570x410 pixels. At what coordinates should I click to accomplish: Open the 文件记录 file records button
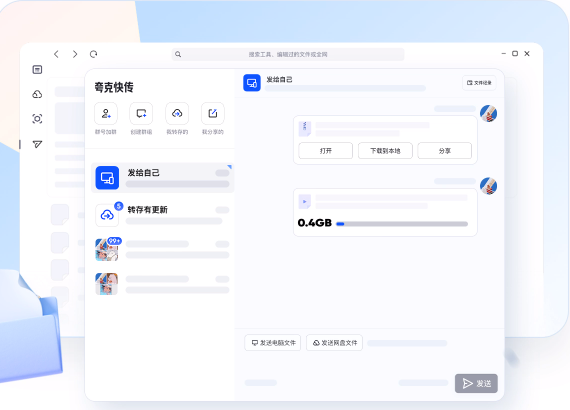(479, 83)
